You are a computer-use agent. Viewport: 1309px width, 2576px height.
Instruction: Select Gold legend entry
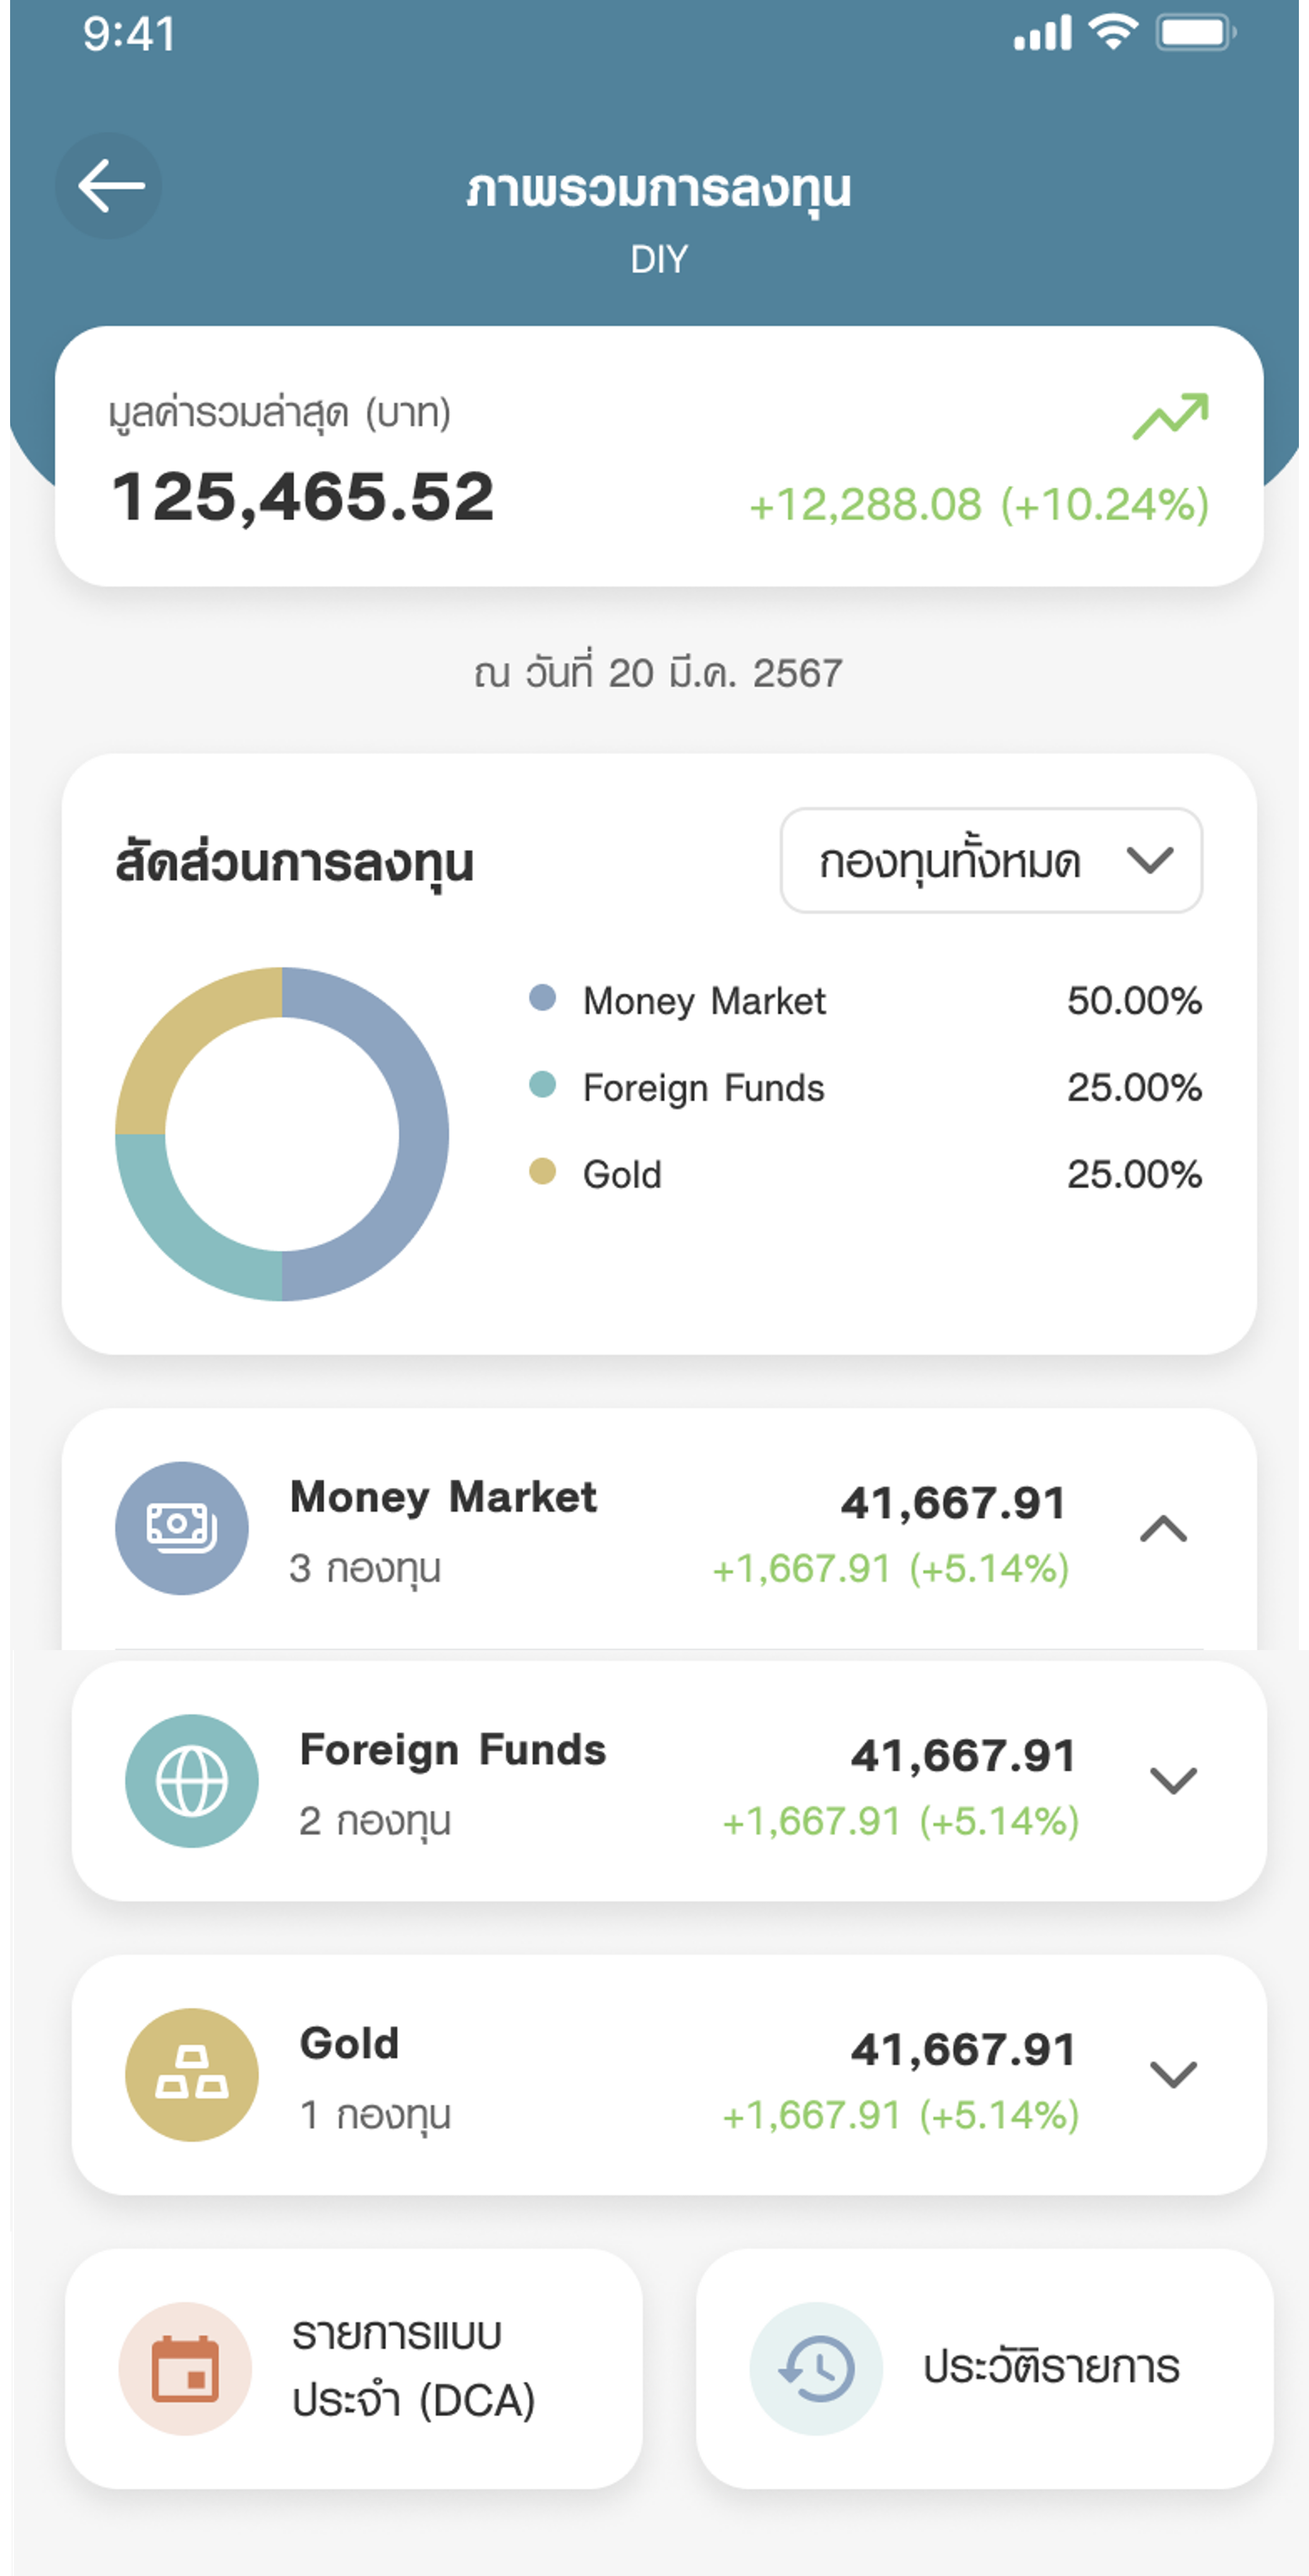pyautogui.click(x=622, y=1174)
